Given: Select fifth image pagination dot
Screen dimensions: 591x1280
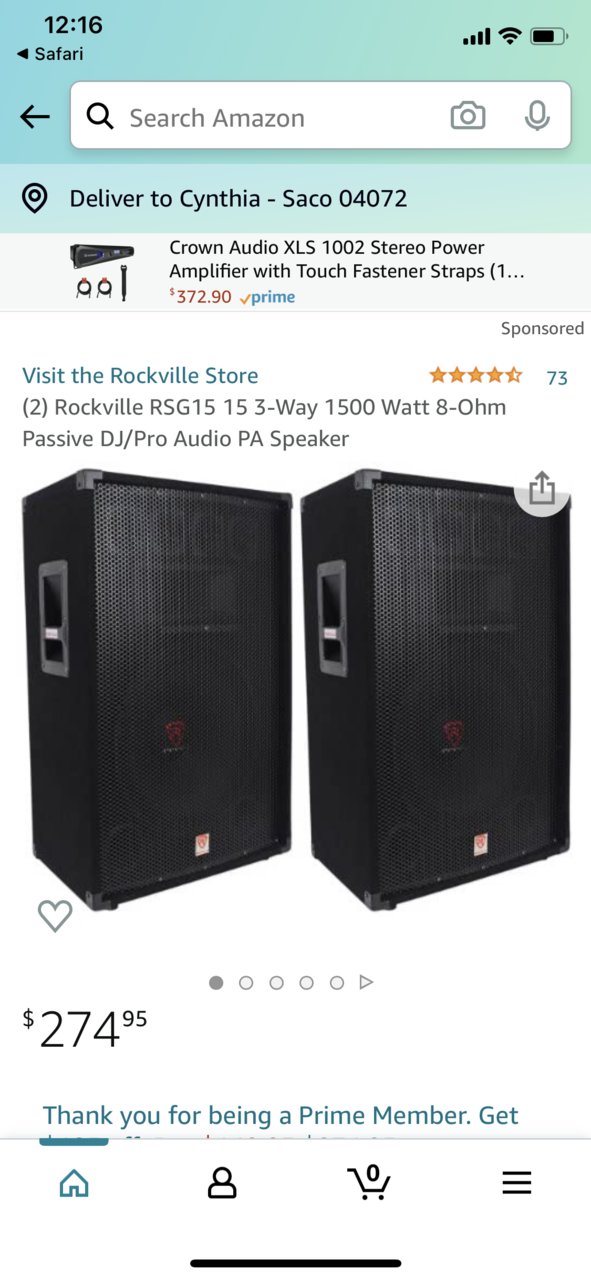Looking at the screenshot, I should click(x=337, y=983).
